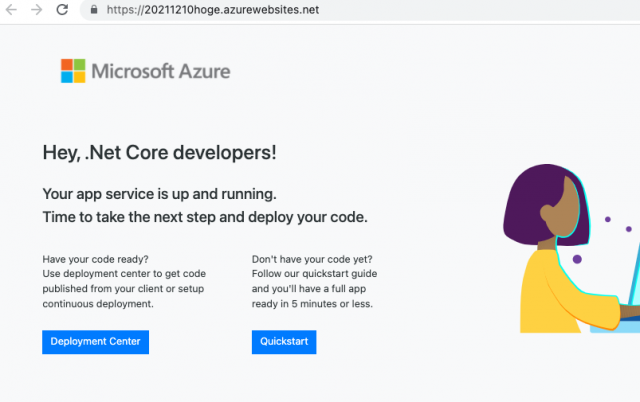The image size is (640, 402).
Task: Click the four-color Microsoft logo
Action: [x=73, y=71]
